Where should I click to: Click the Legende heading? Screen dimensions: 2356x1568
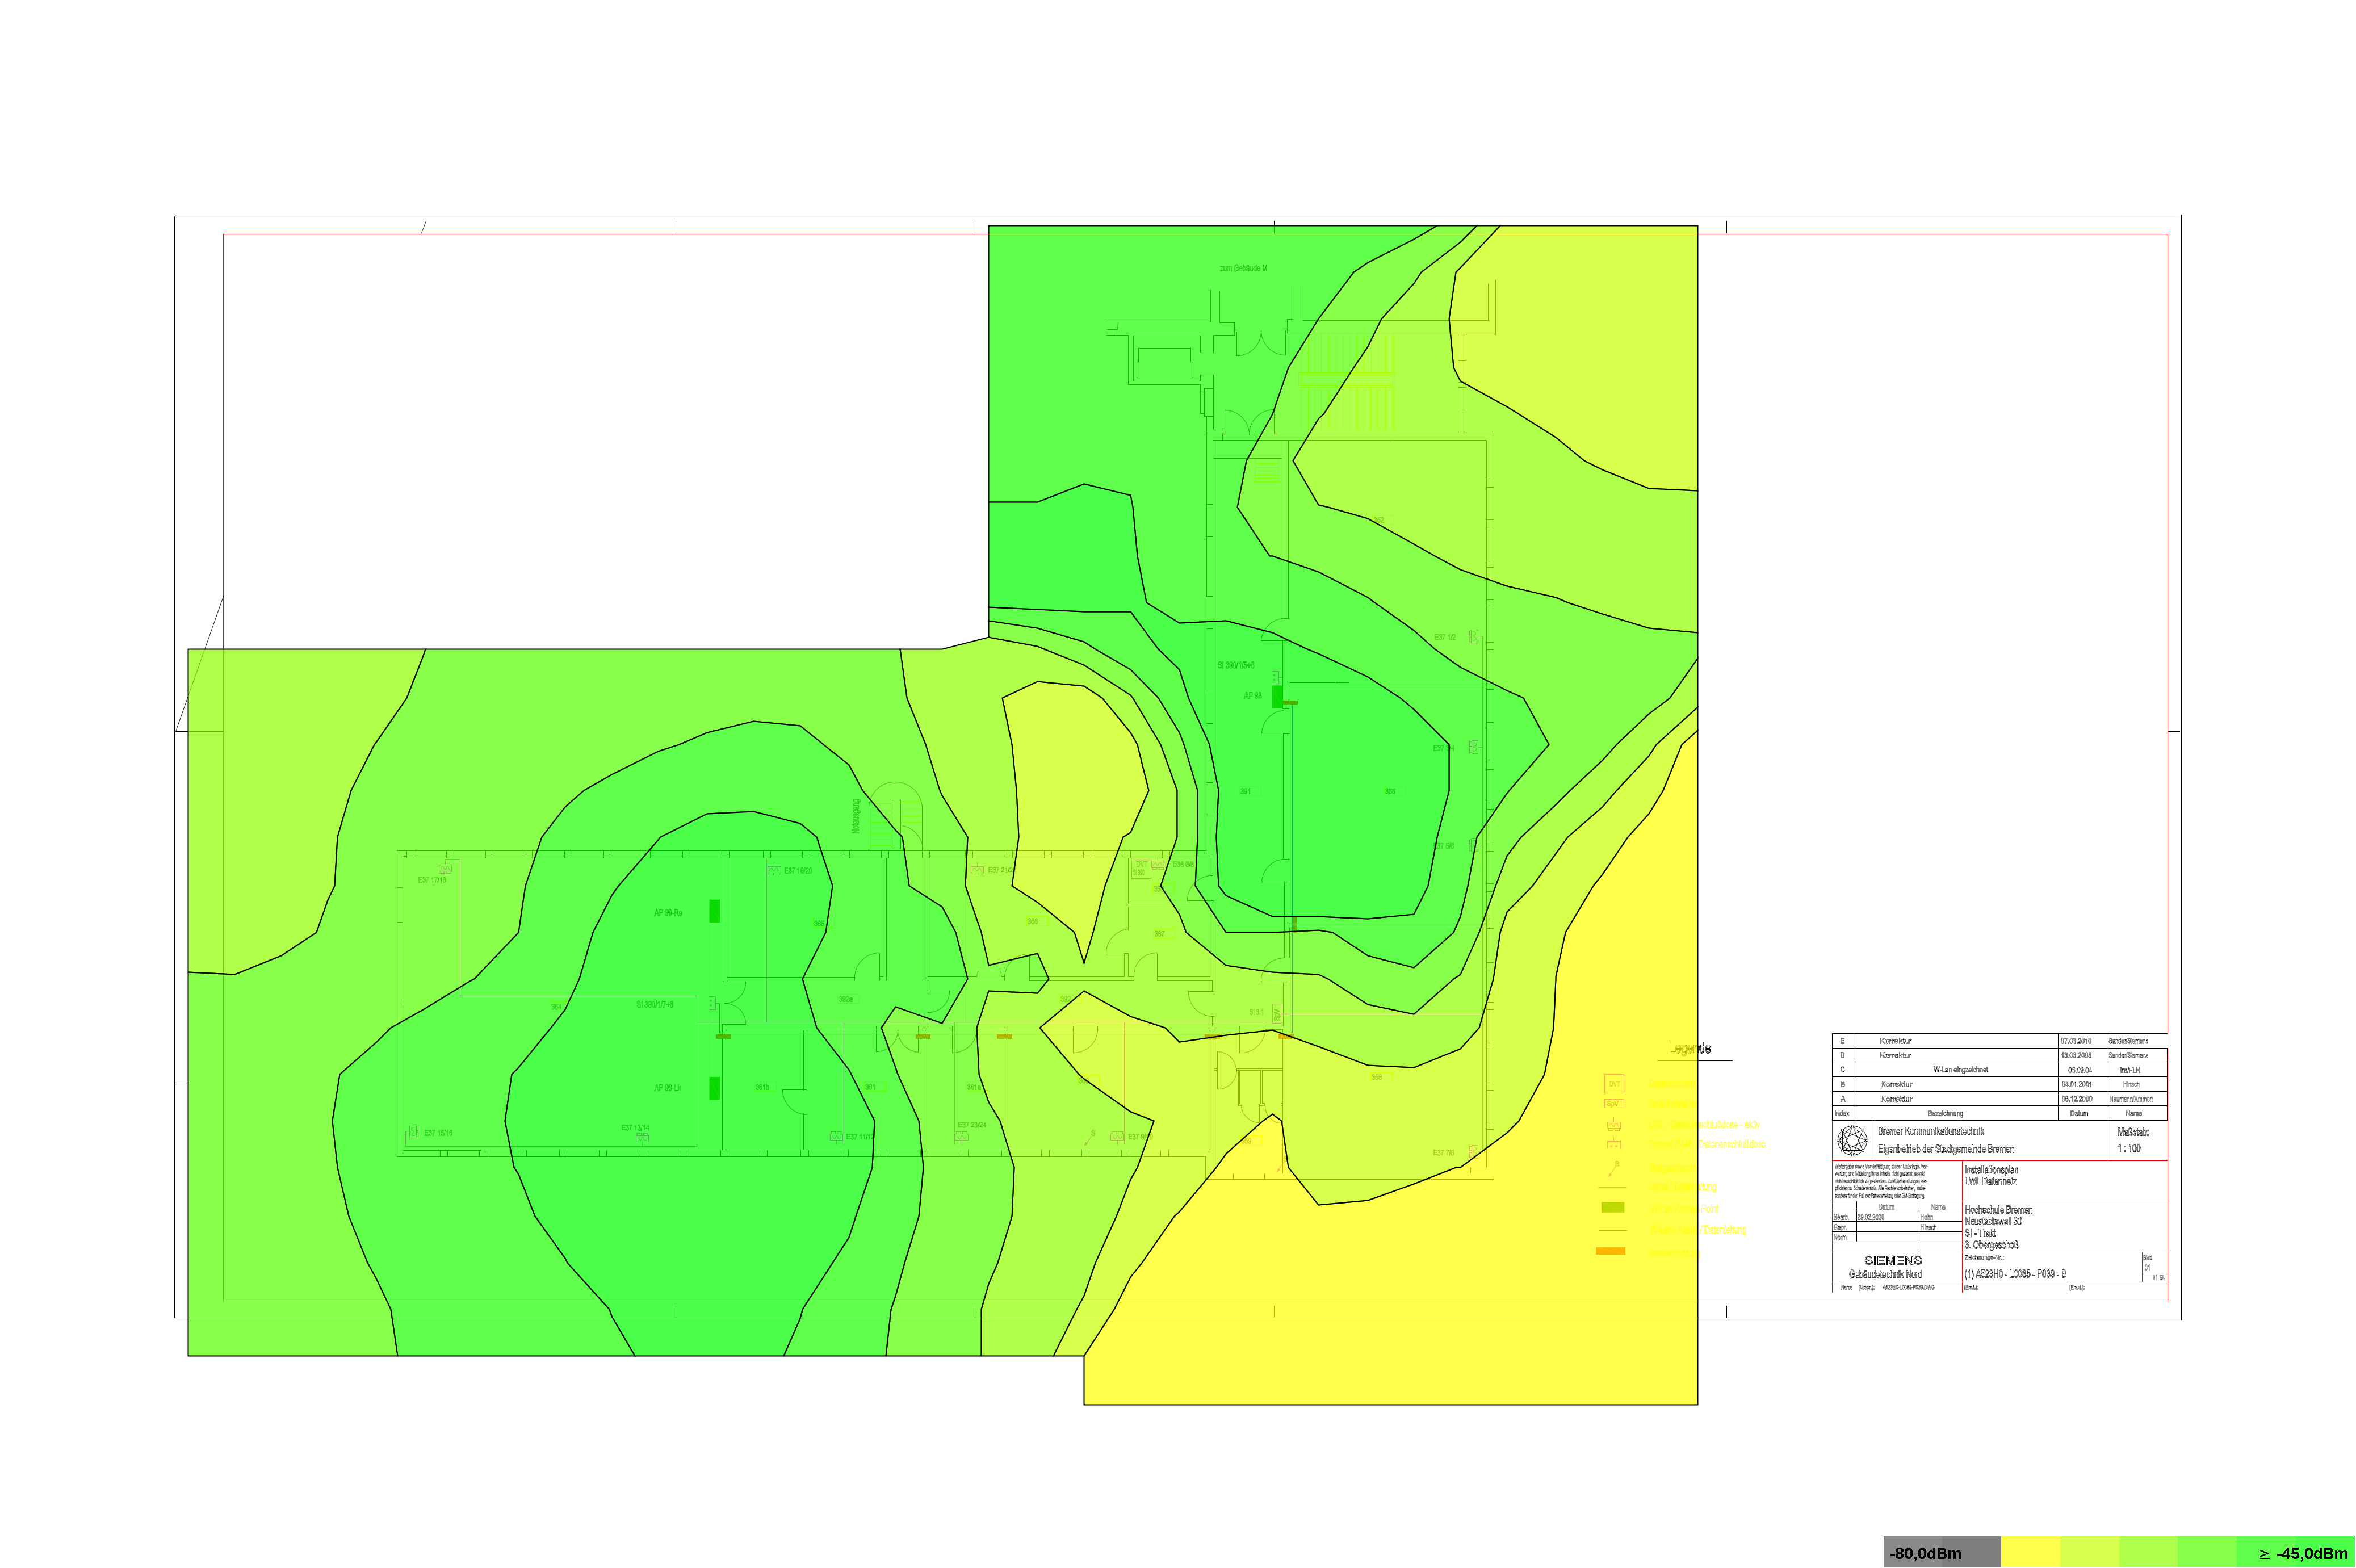tap(1689, 1048)
